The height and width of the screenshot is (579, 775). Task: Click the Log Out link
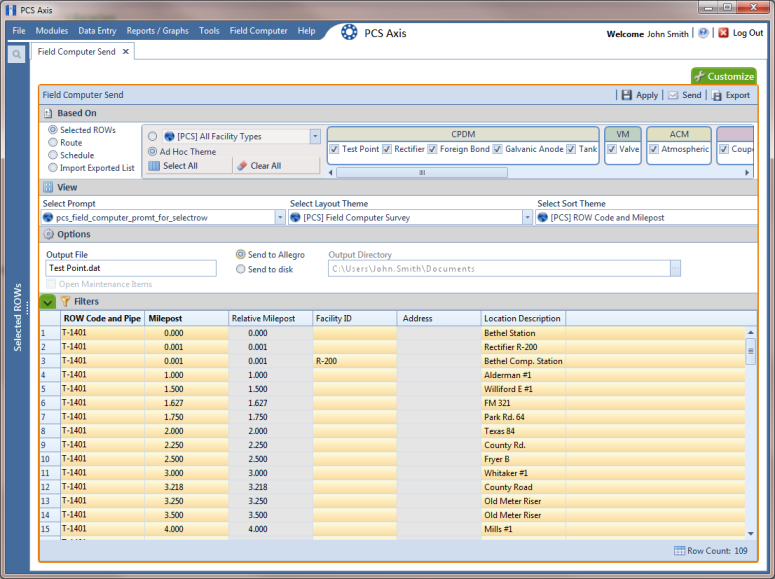click(x=748, y=33)
